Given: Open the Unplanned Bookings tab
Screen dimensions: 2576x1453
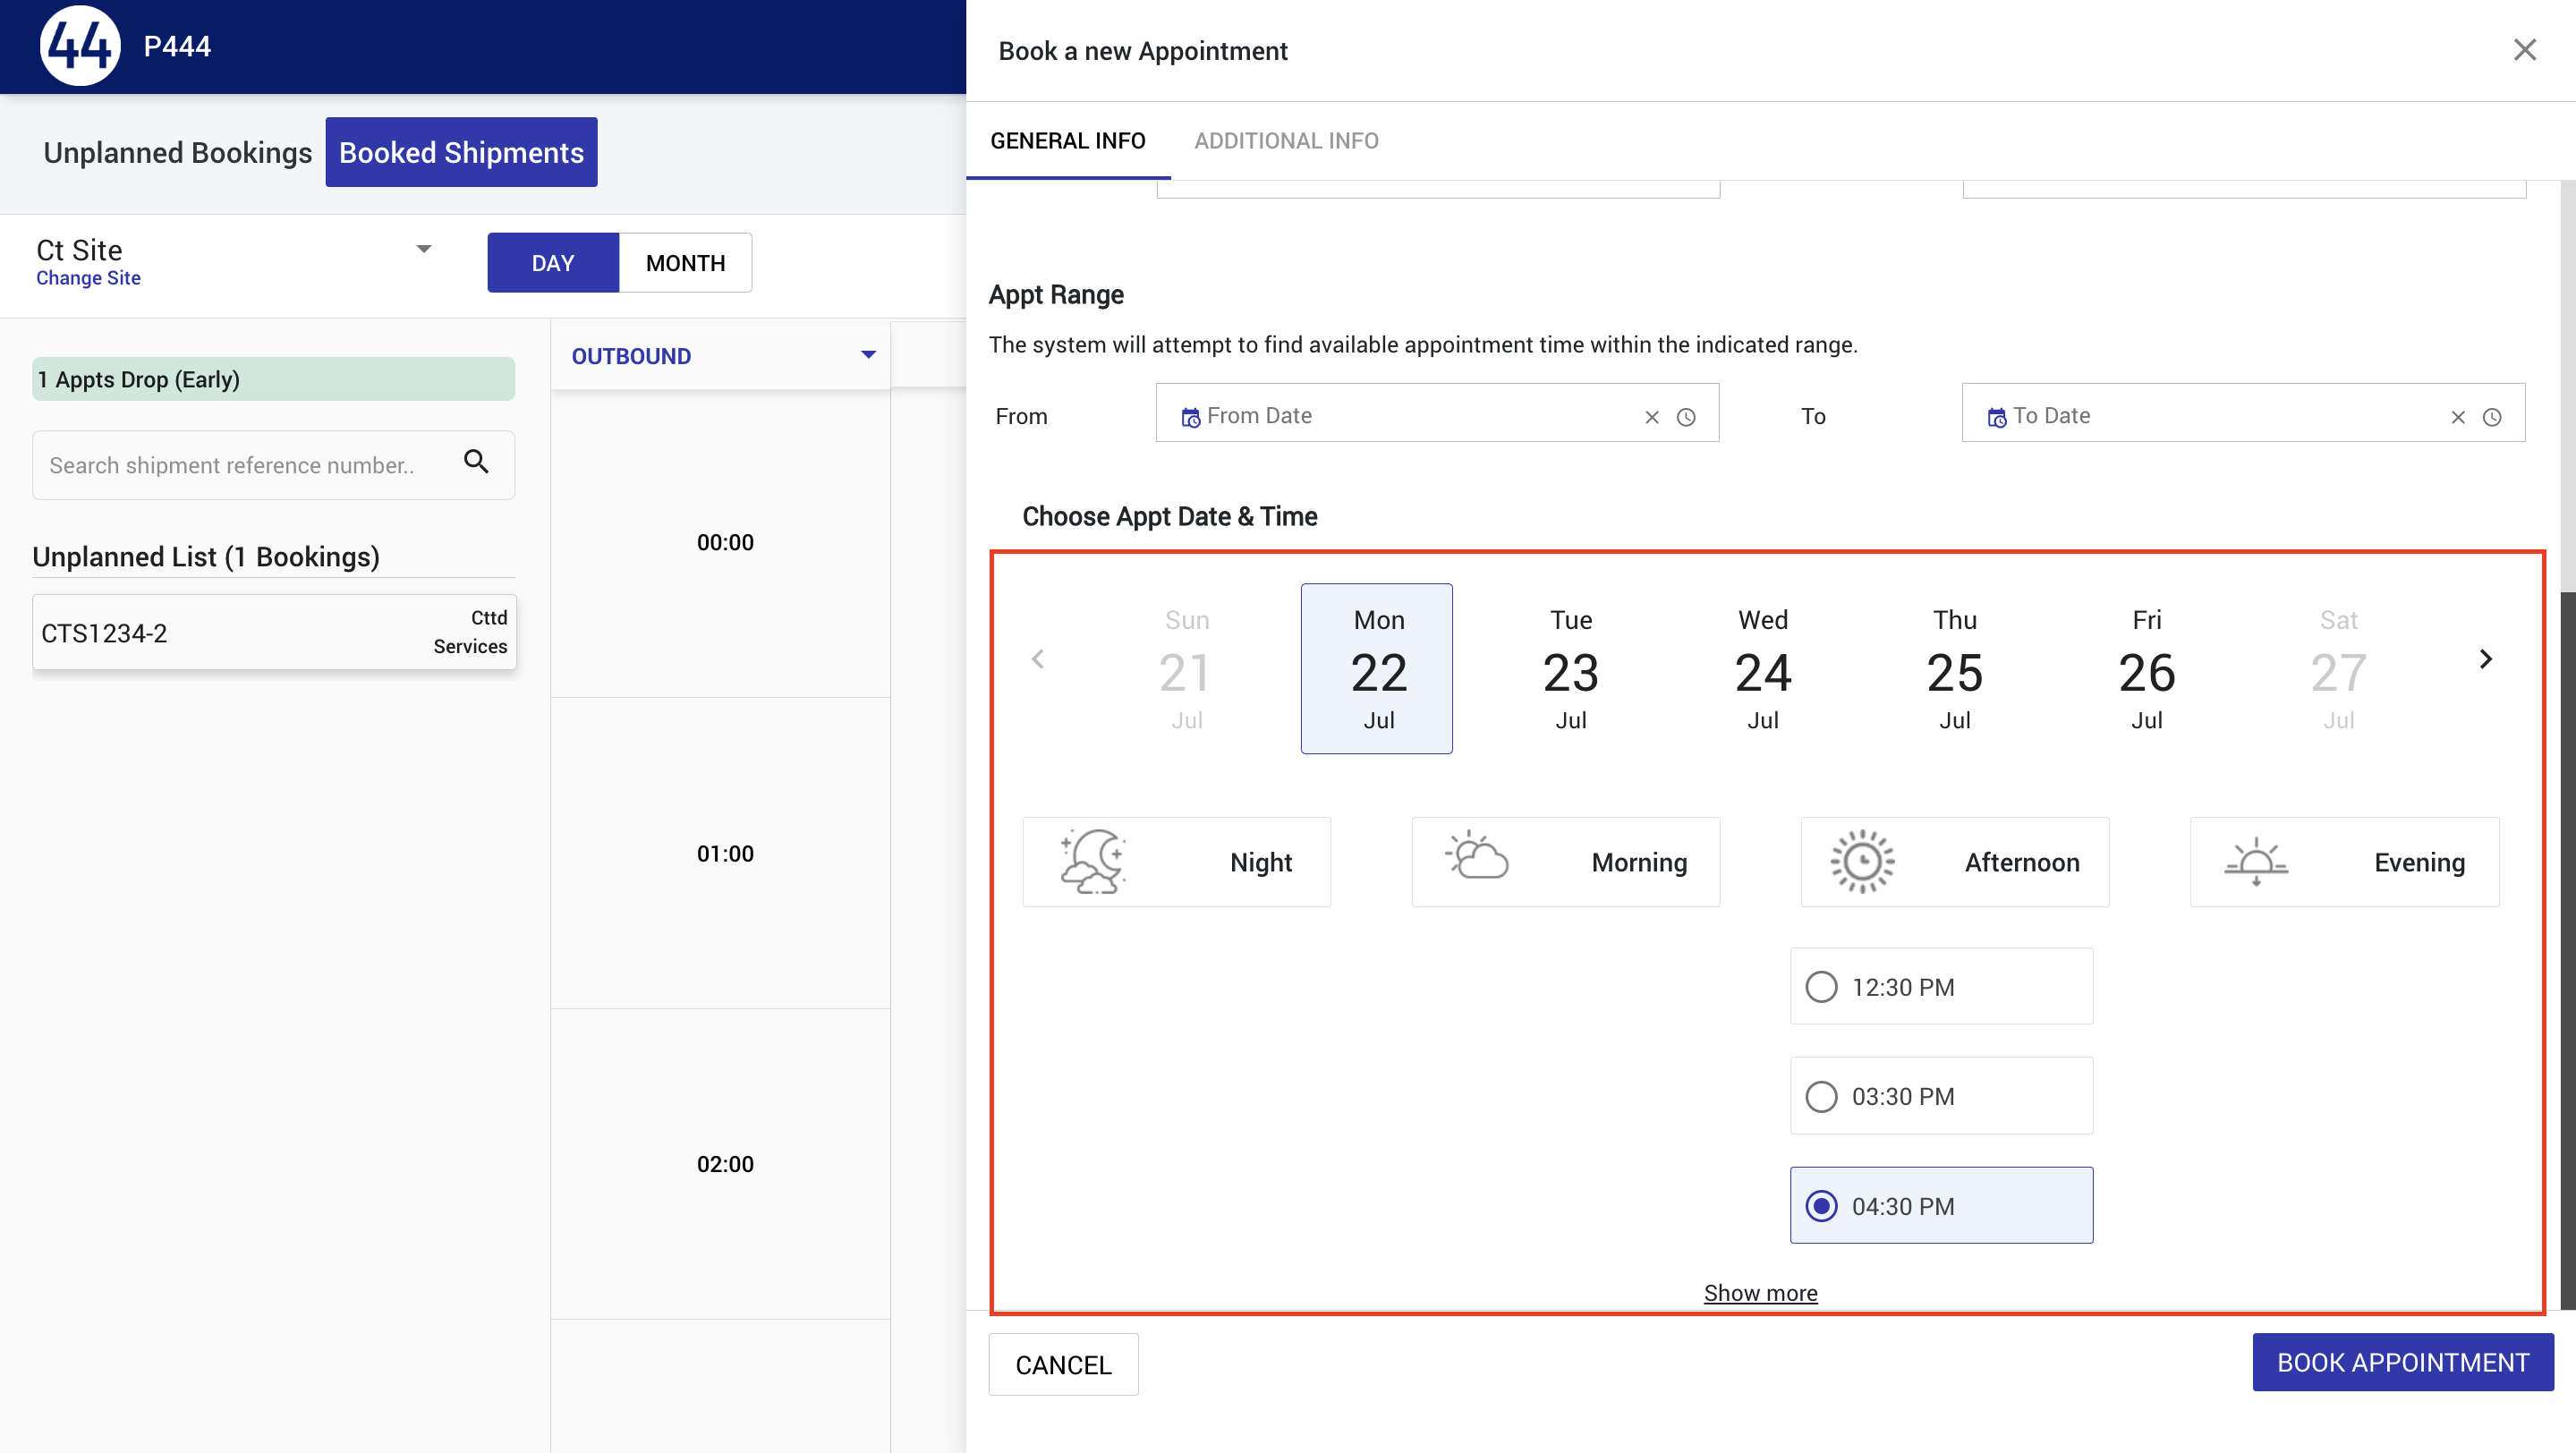Looking at the screenshot, I should [x=178, y=152].
